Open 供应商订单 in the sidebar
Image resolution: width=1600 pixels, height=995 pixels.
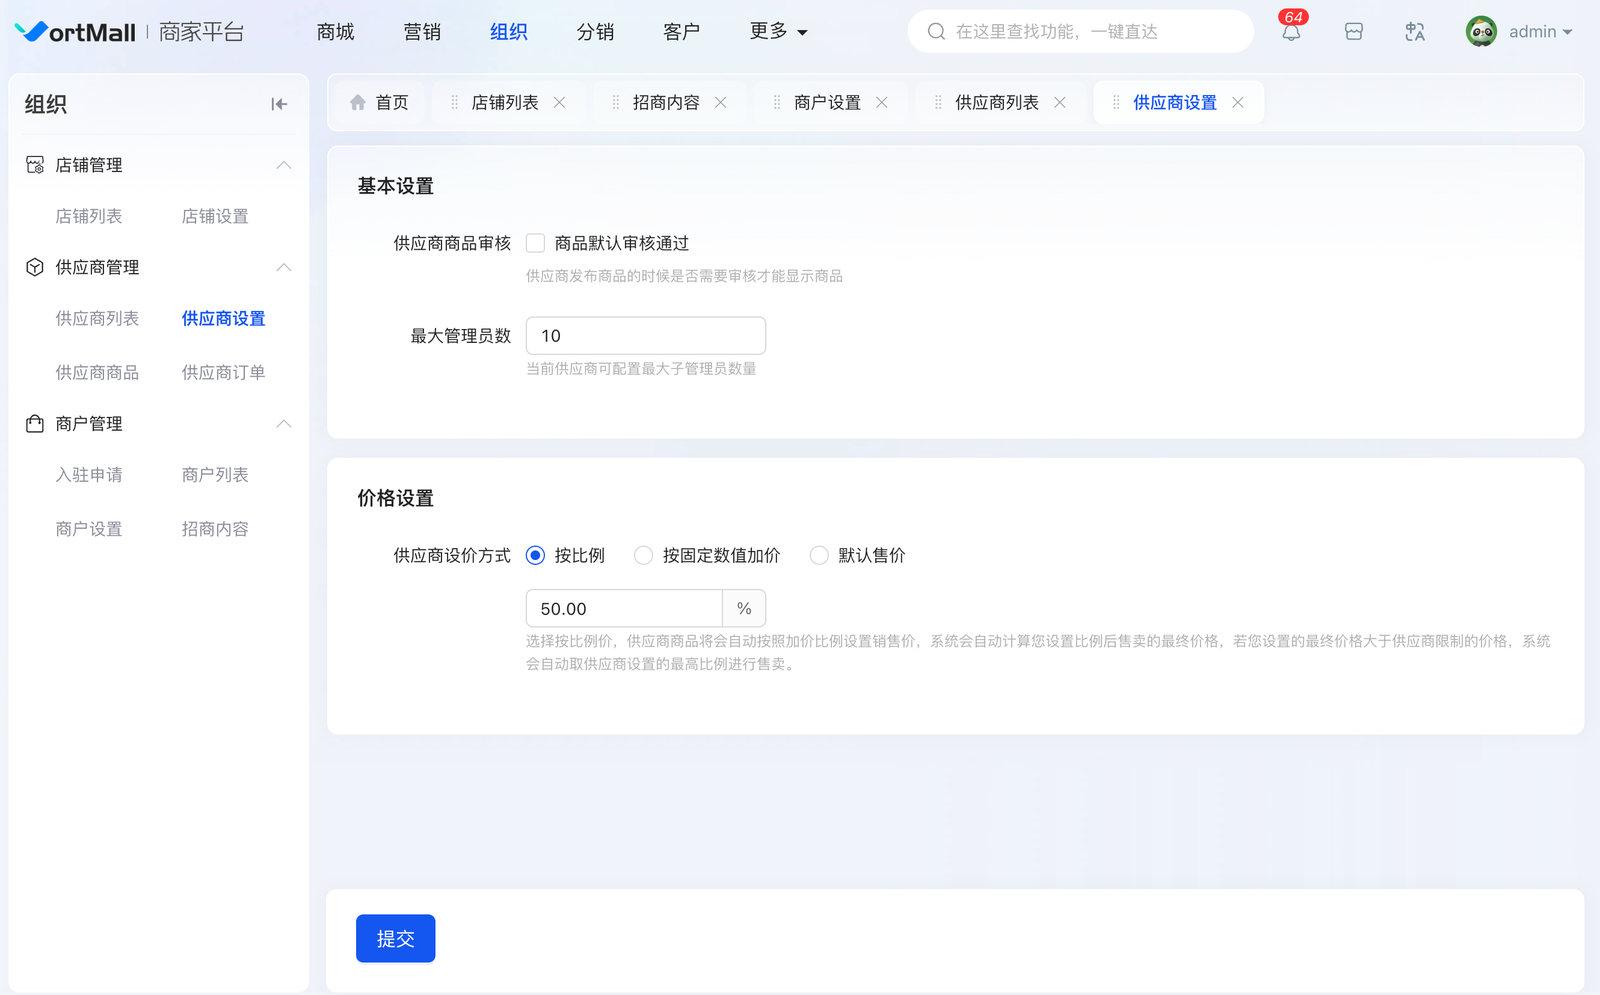click(223, 373)
